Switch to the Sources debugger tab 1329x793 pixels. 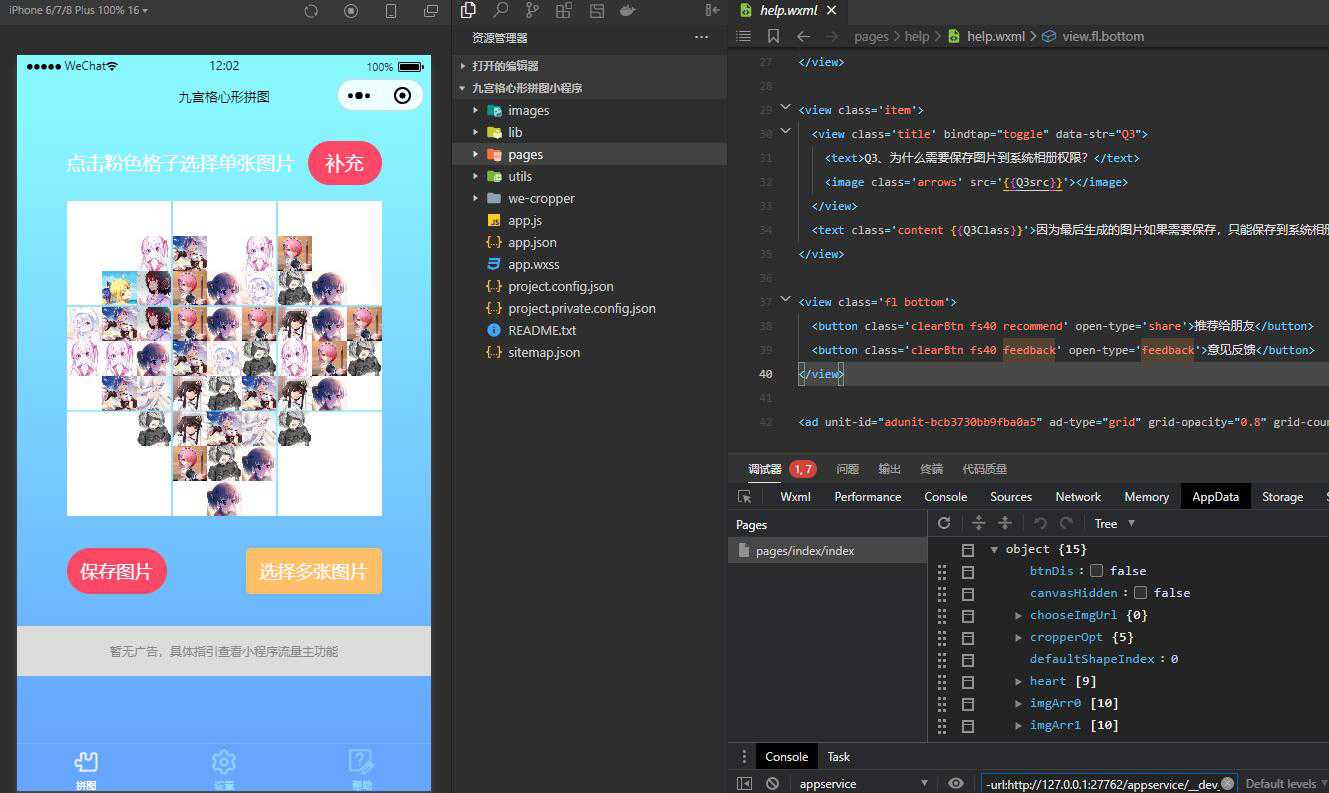[x=1011, y=497]
